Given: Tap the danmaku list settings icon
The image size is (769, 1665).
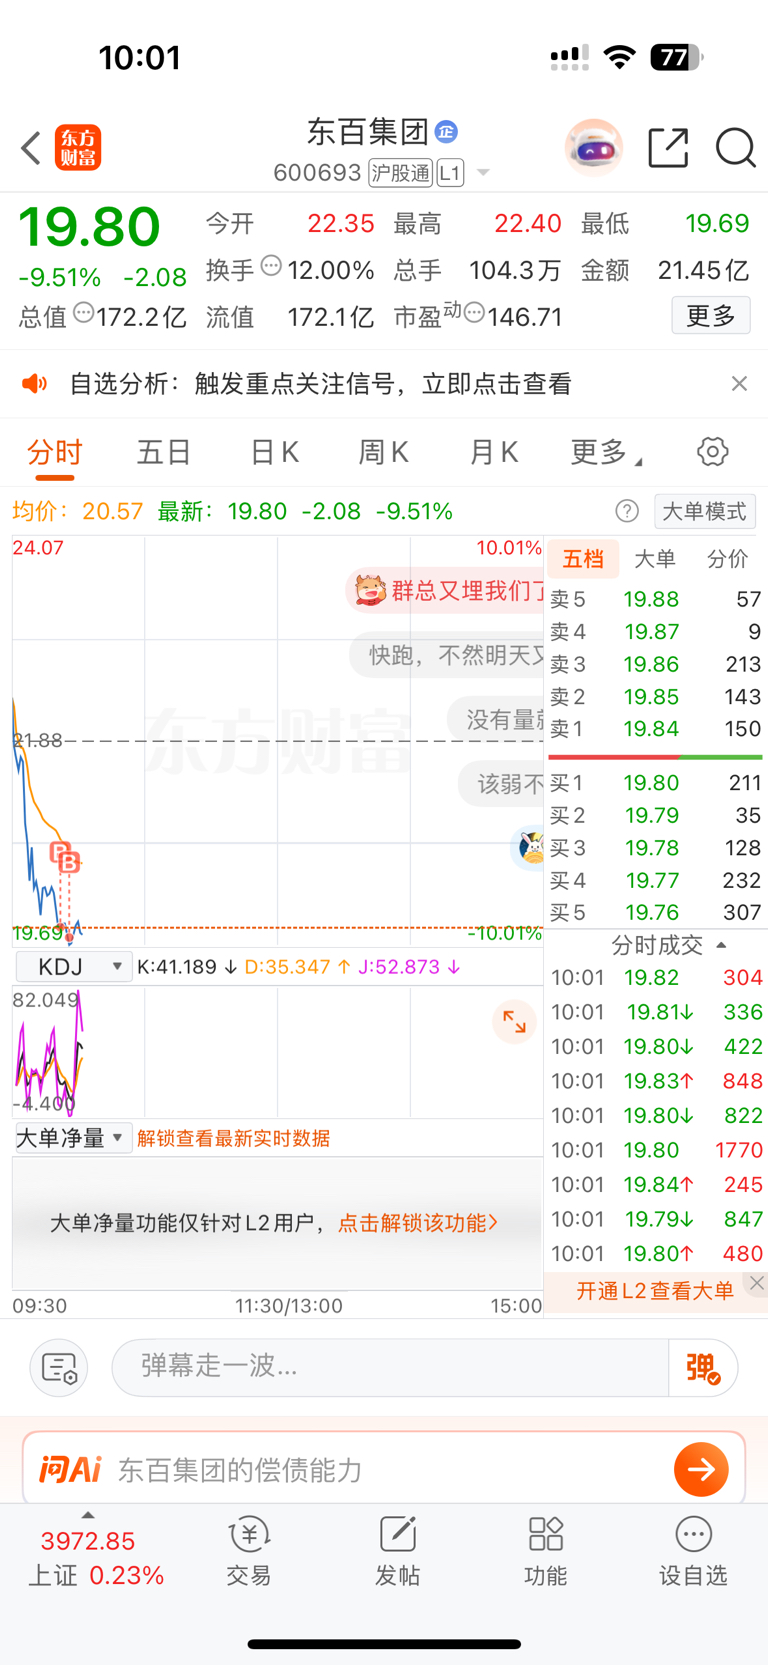Looking at the screenshot, I should [x=59, y=1367].
